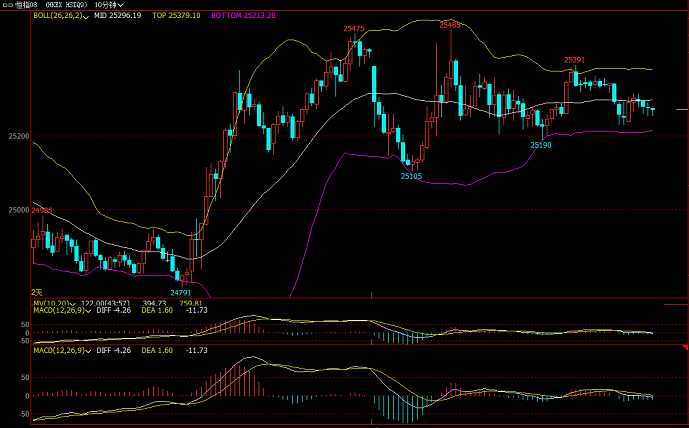Click the 2天 day-range label

coord(38,292)
